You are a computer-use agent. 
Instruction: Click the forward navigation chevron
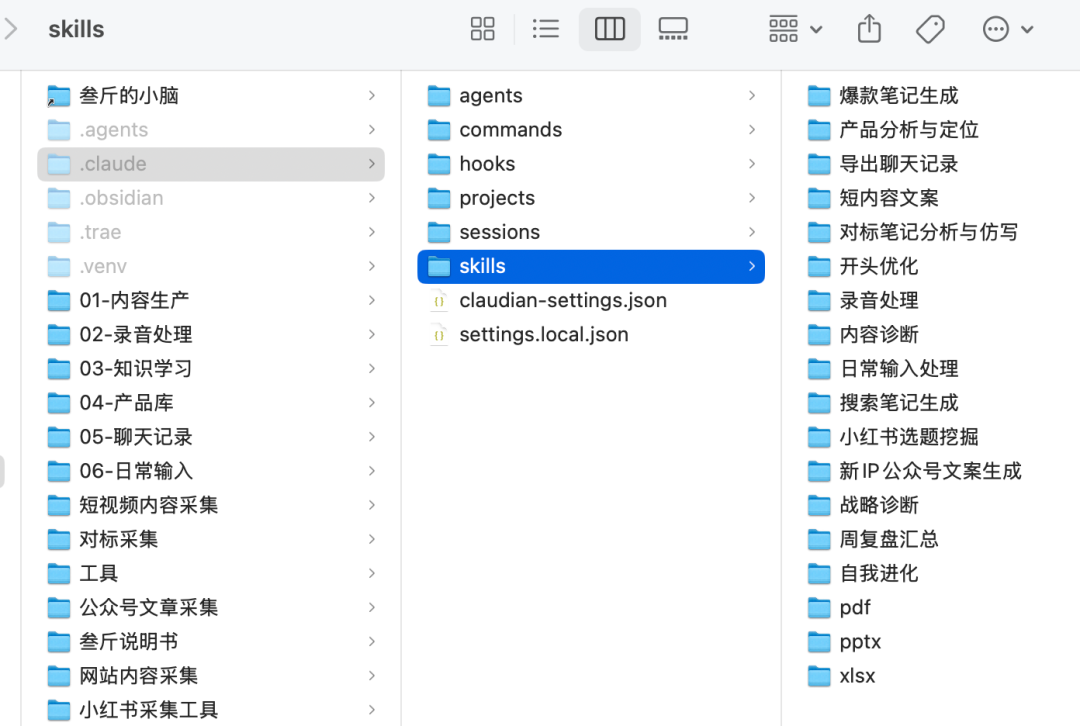(11, 29)
